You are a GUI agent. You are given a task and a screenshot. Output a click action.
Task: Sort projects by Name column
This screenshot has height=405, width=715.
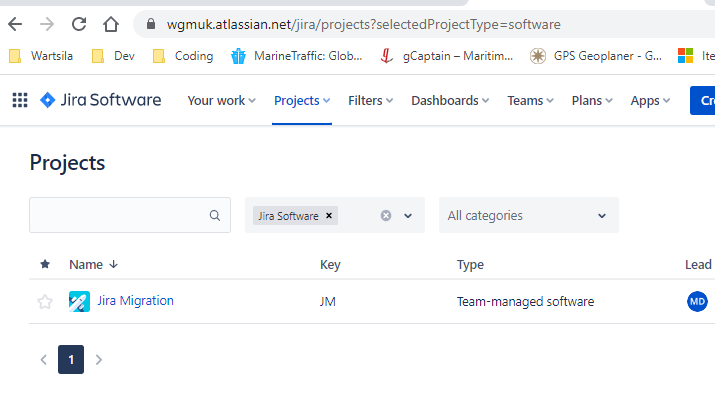[x=93, y=265]
